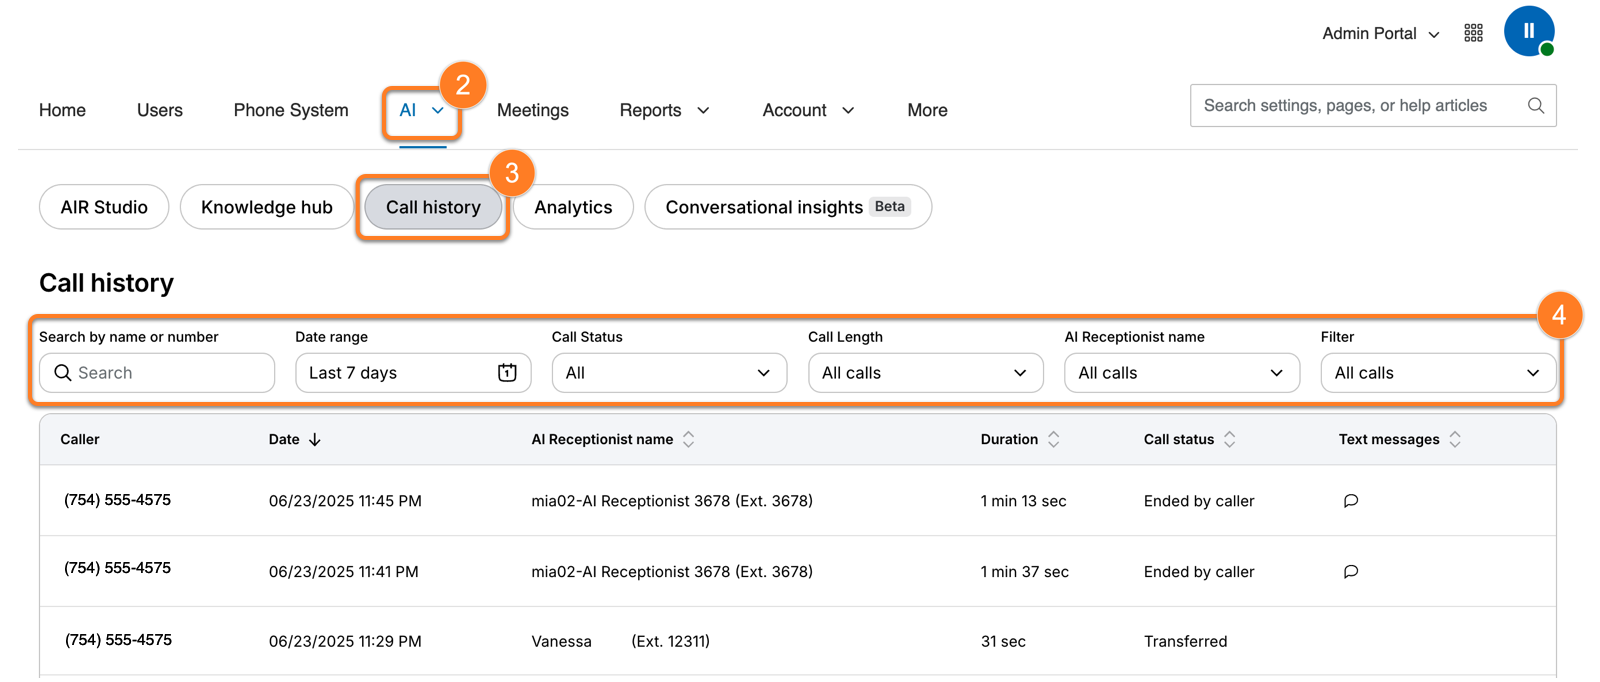Switch to the Analytics tab
This screenshot has width=1600, height=682.
tap(573, 207)
